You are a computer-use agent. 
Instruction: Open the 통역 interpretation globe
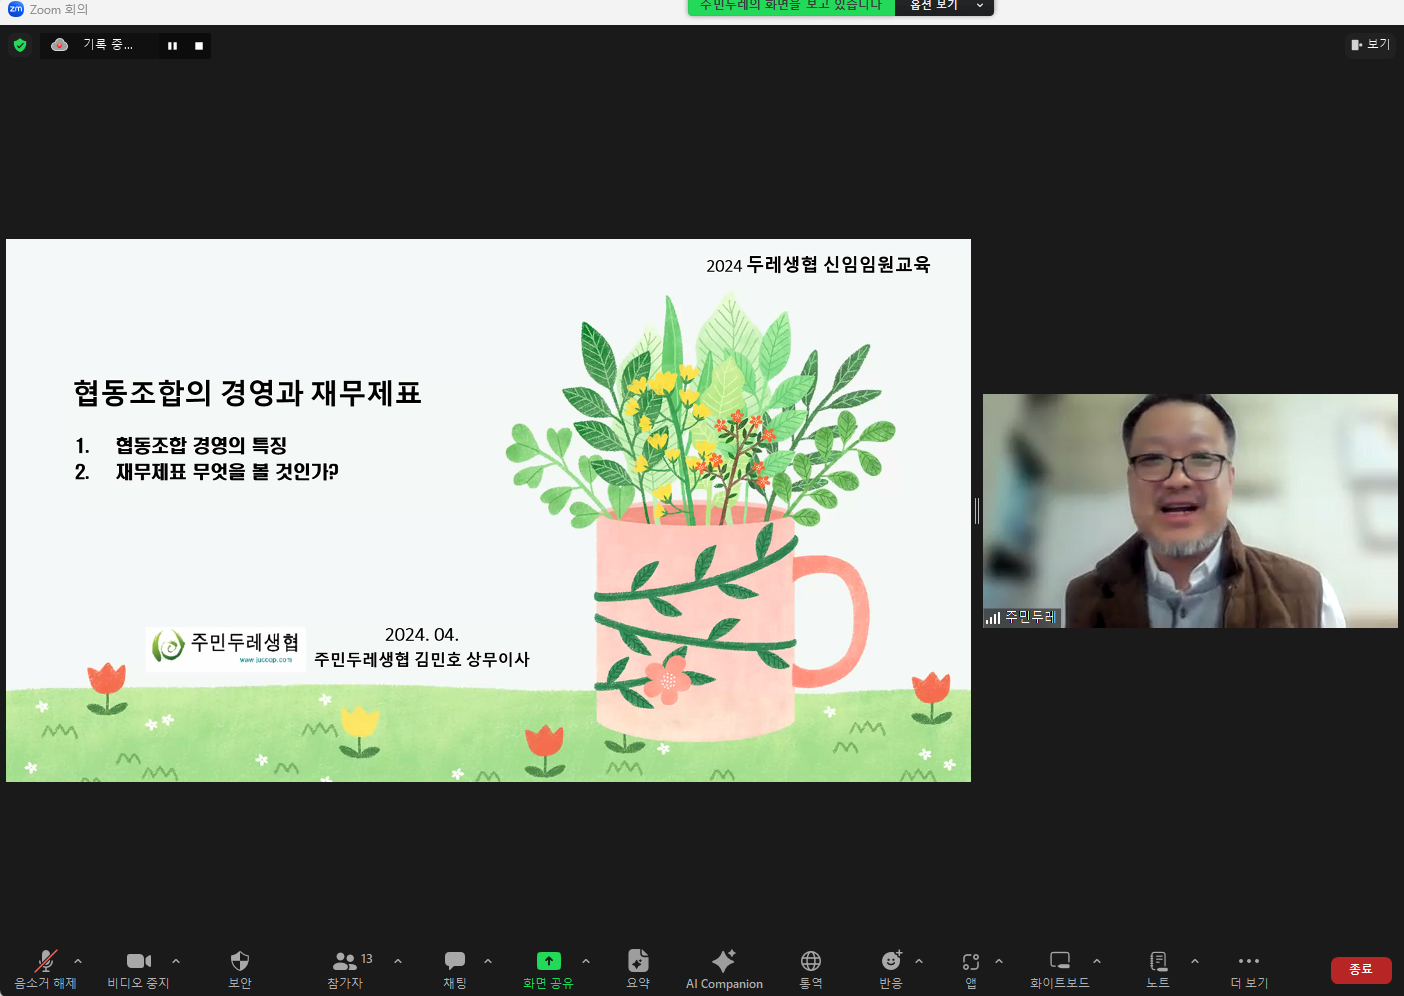(x=811, y=968)
